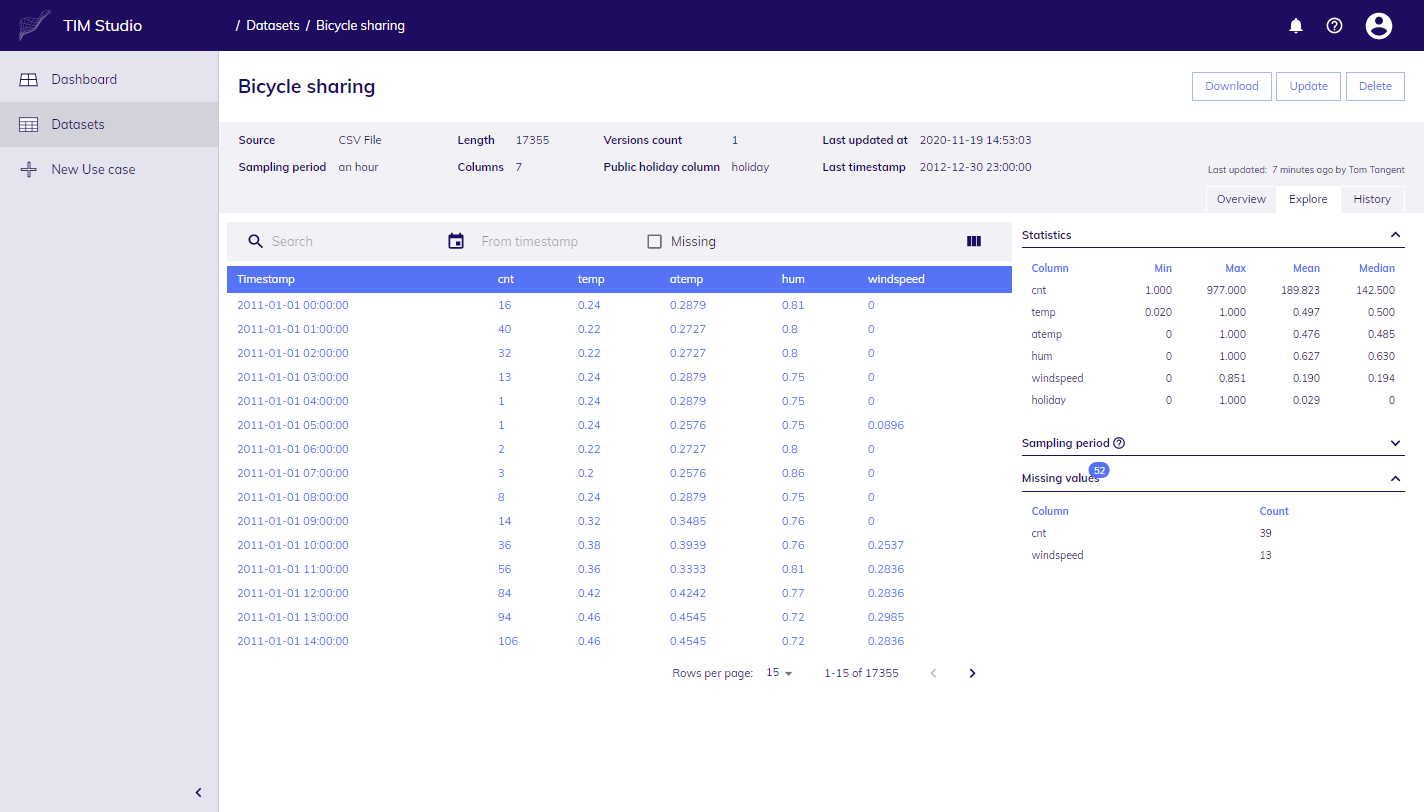Go to the next page of rows
The width and height of the screenshot is (1424, 812).
[972, 673]
